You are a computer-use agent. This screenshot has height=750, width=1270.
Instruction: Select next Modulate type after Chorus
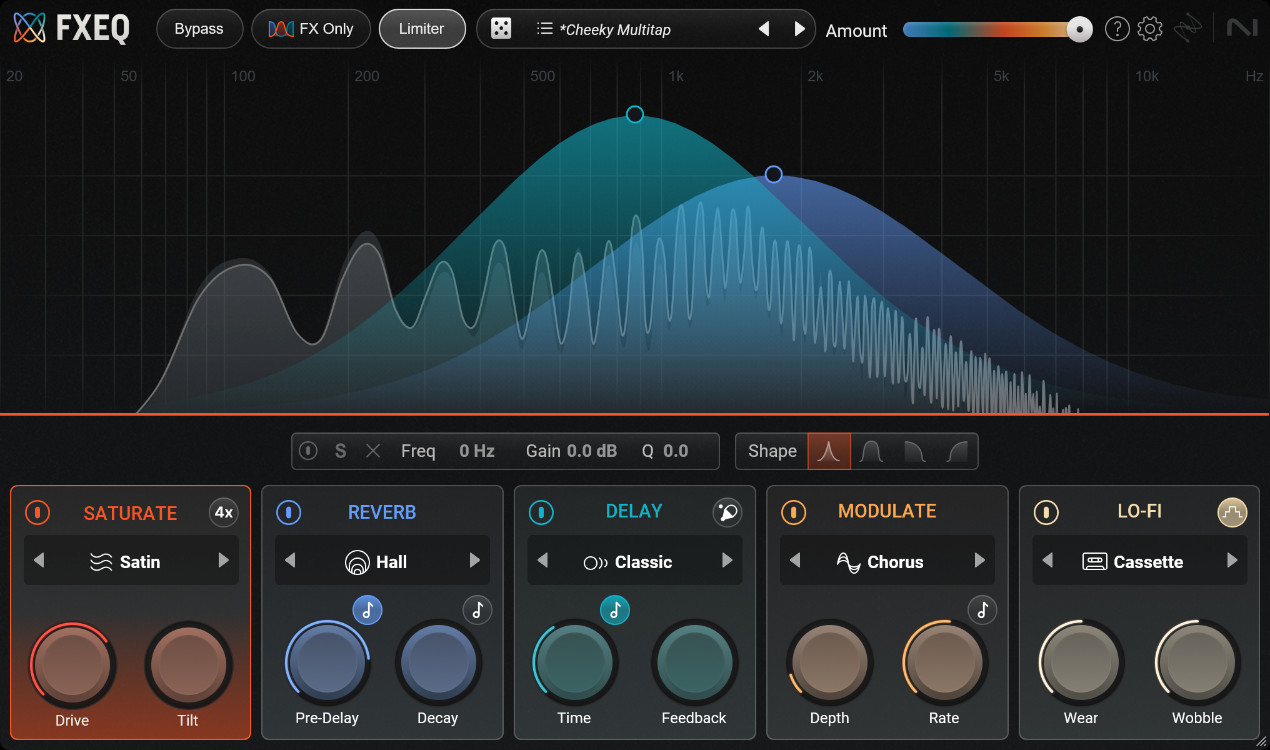tap(979, 561)
